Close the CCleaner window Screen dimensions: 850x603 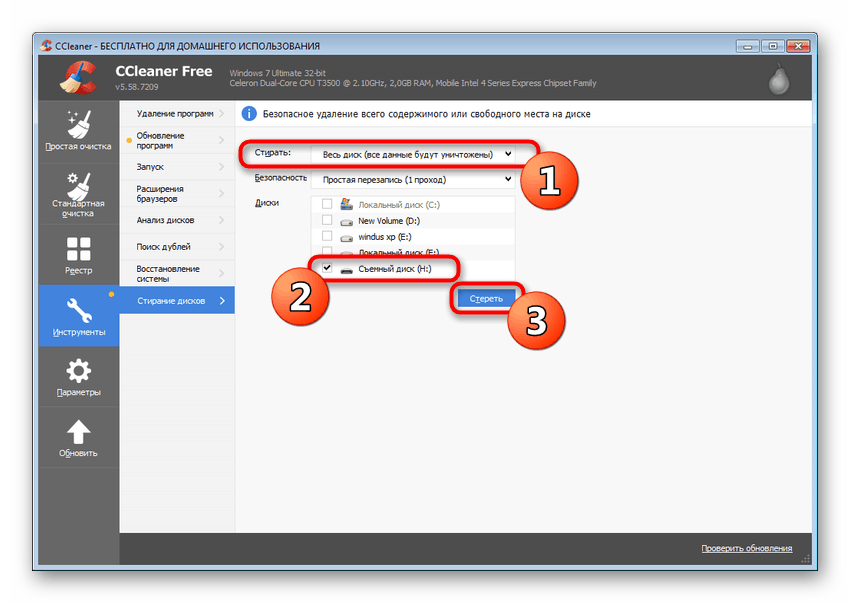click(x=798, y=47)
